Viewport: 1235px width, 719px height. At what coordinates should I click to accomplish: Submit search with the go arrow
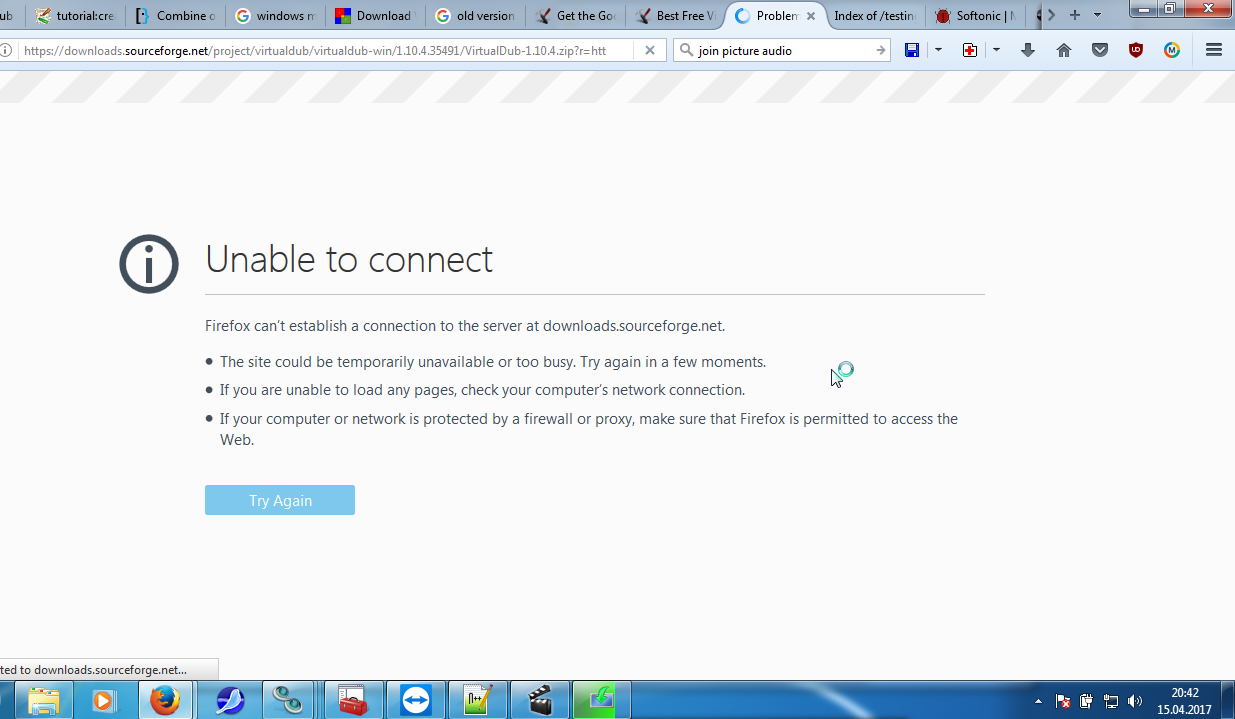(880, 50)
